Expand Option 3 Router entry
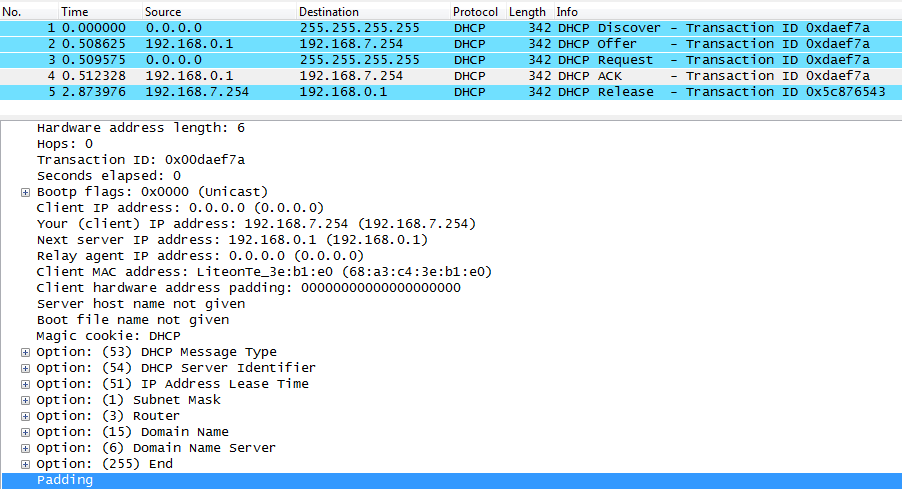902x489 pixels. pos(25,416)
